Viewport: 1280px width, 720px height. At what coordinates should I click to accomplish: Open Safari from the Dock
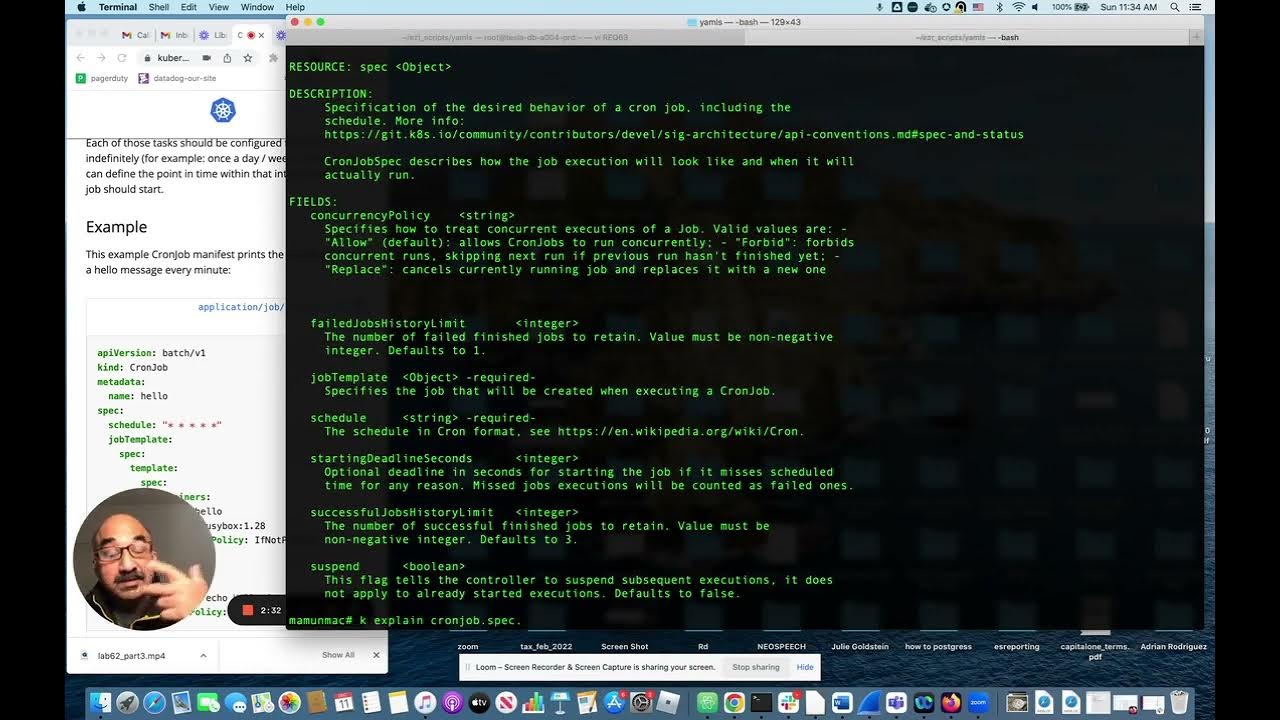tap(154, 702)
